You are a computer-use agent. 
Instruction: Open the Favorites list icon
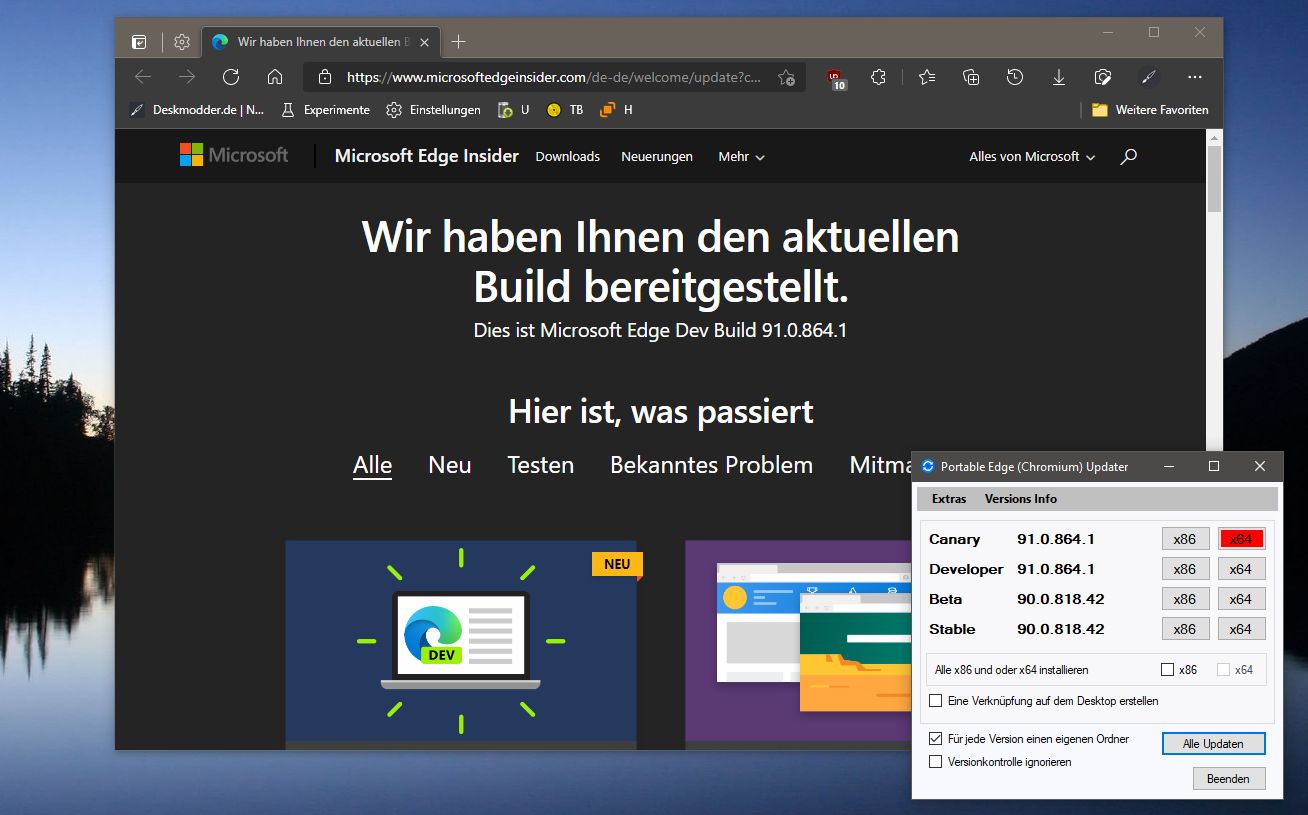coord(927,77)
